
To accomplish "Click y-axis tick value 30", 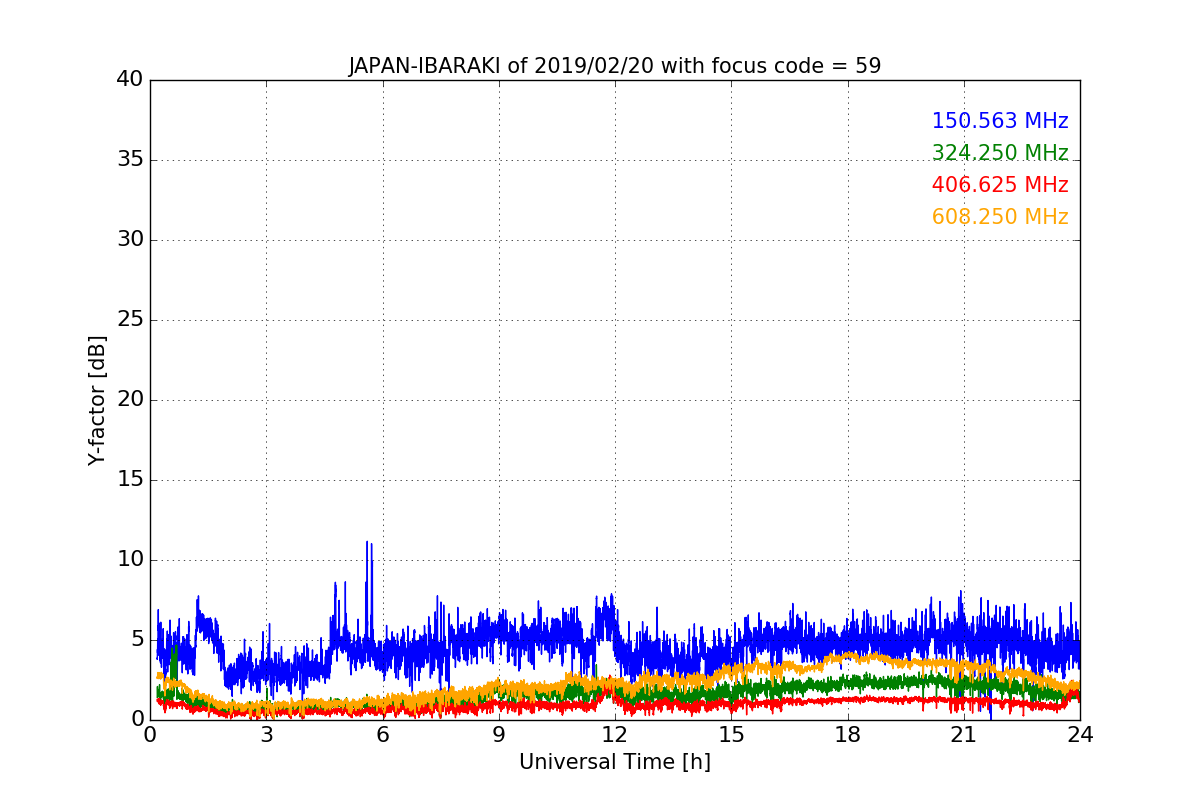I will [130, 240].
